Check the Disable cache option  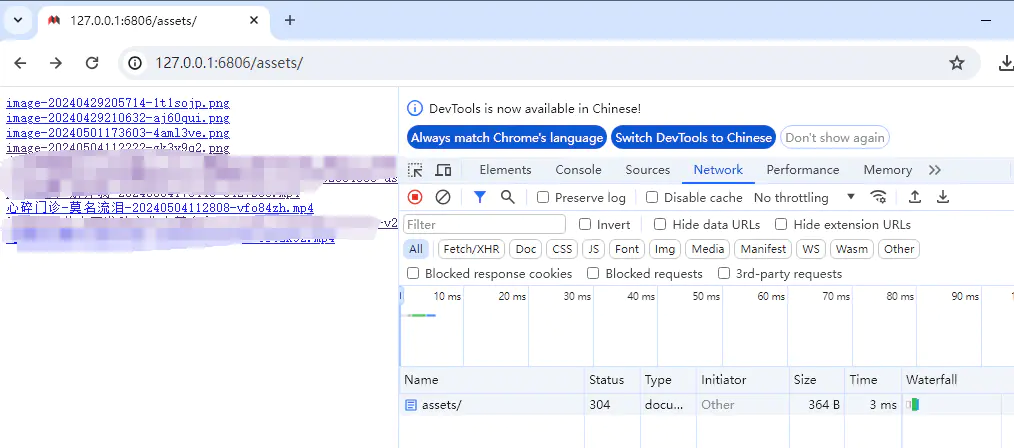652,198
